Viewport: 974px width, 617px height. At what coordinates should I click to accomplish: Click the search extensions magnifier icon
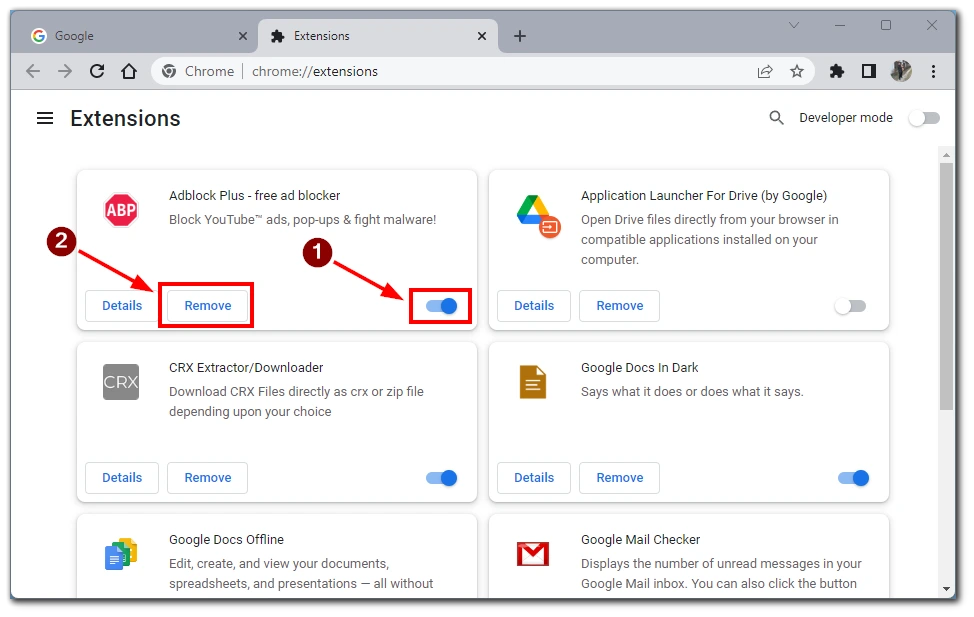coord(776,117)
